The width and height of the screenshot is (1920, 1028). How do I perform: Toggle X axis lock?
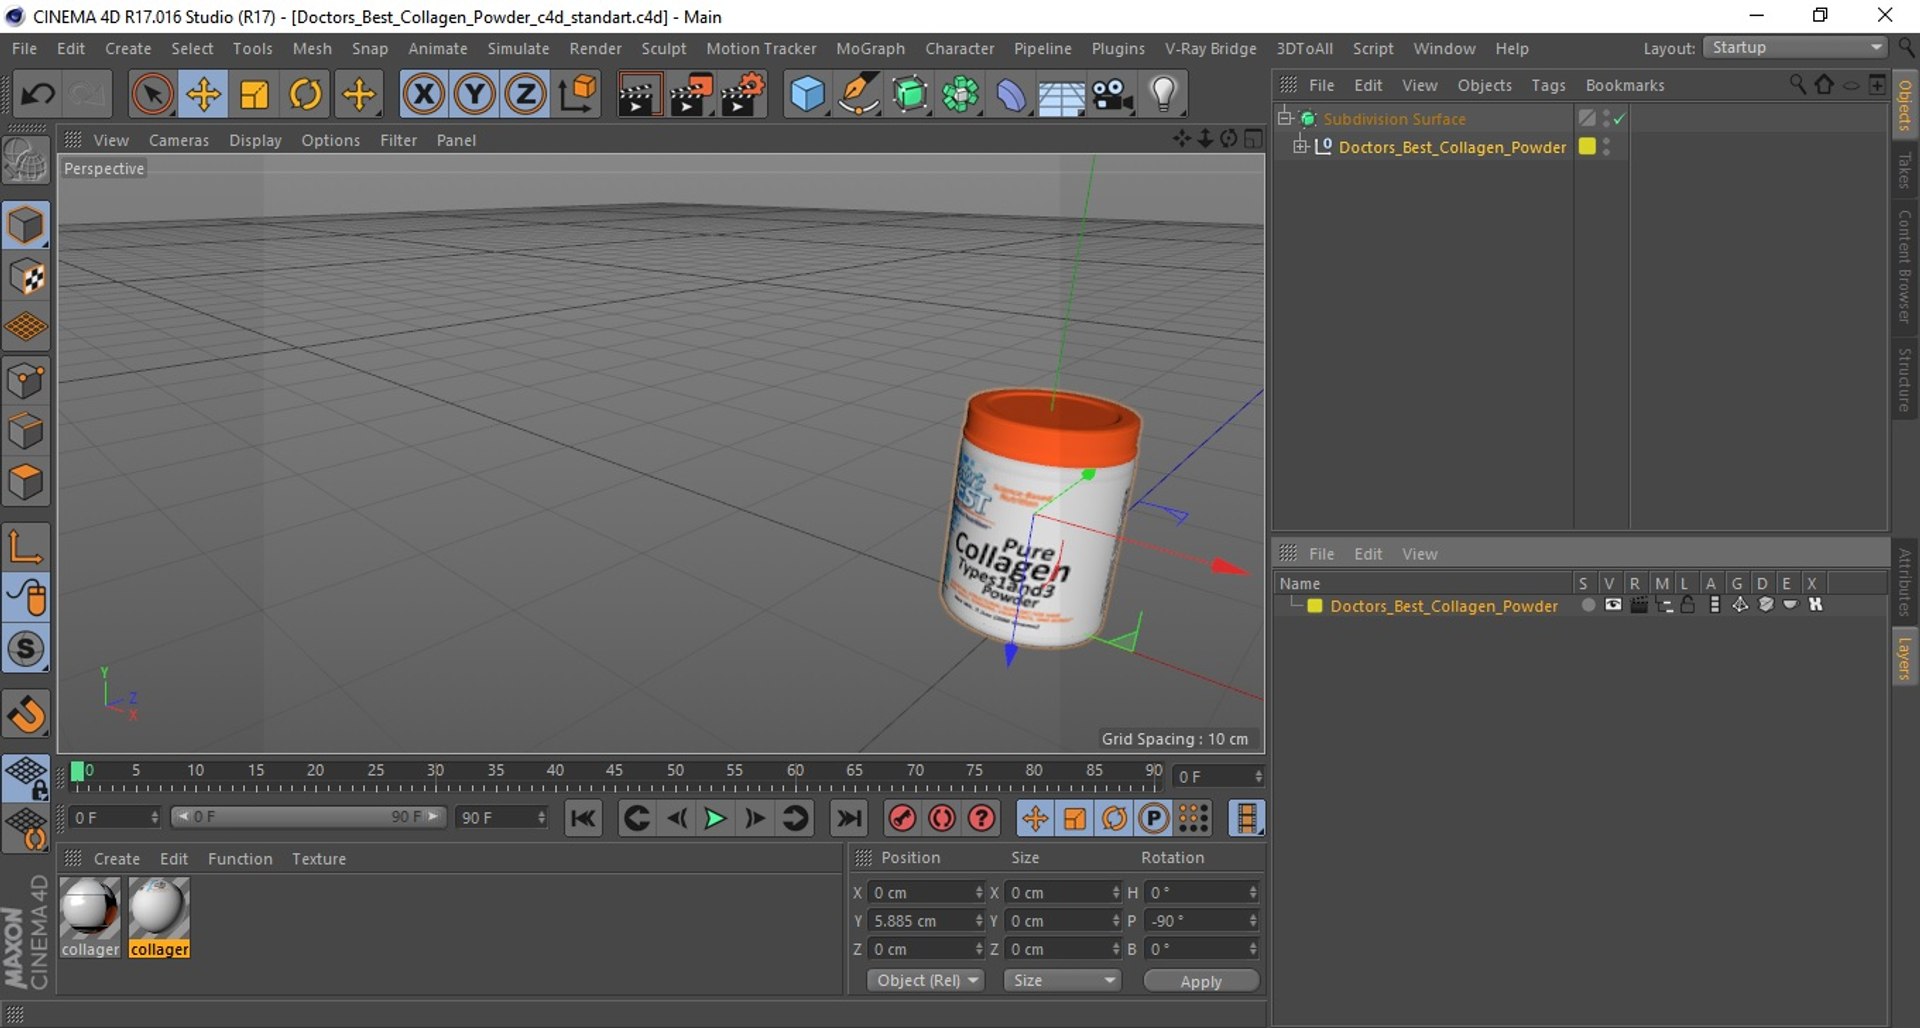(x=424, y=95)
